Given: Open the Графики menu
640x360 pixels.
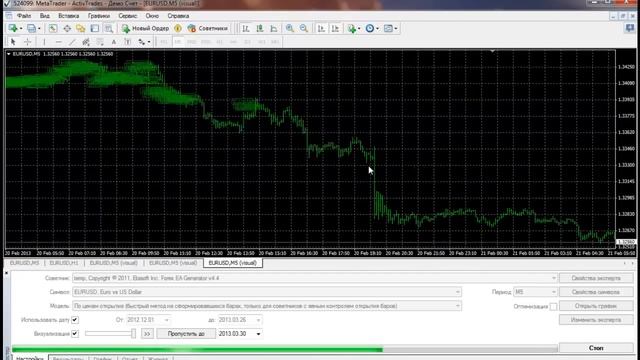Looking at the screenshot, I should click(99, 16).
